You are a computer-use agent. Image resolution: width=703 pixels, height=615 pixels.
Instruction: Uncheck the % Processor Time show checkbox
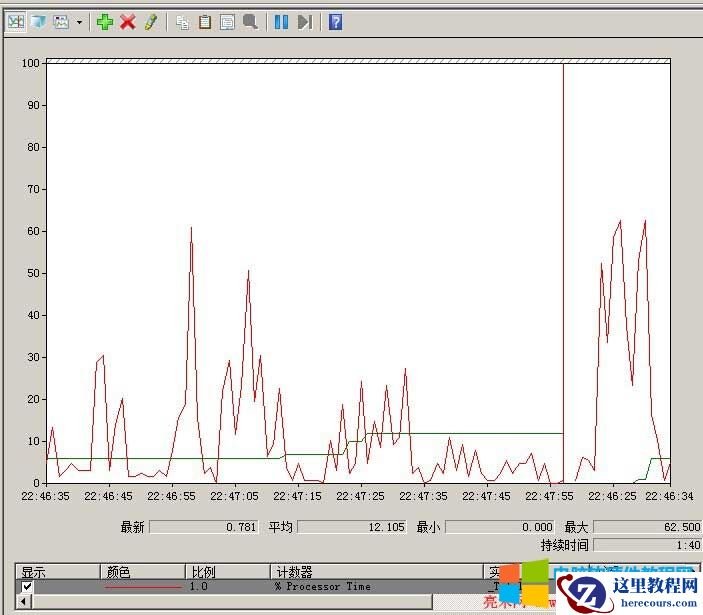[x=27, y=587]
